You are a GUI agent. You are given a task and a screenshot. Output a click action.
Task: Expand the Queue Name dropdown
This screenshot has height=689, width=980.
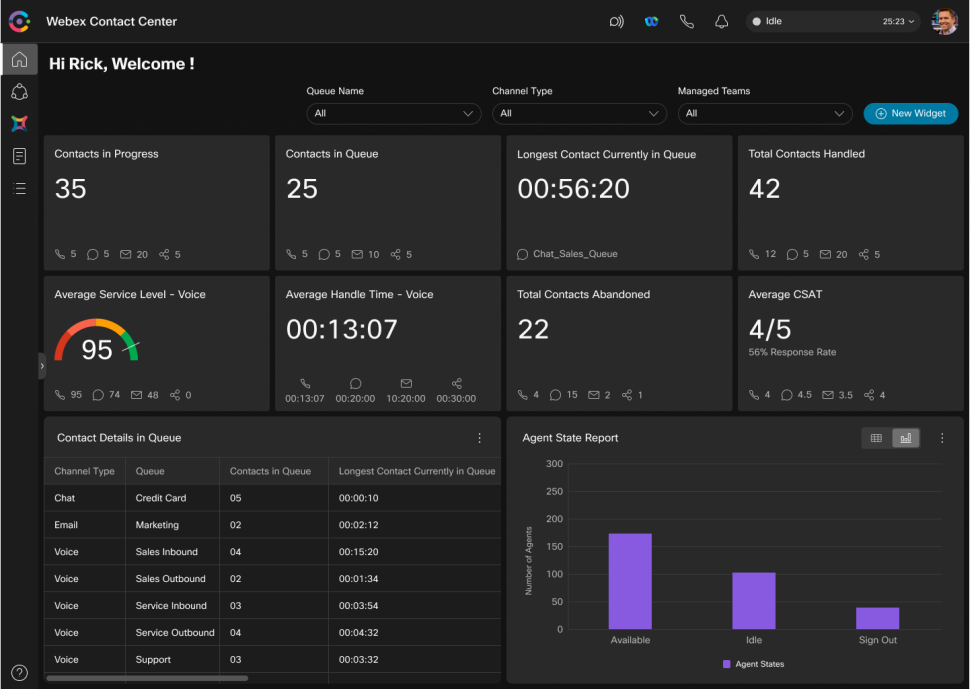[394, 114]
